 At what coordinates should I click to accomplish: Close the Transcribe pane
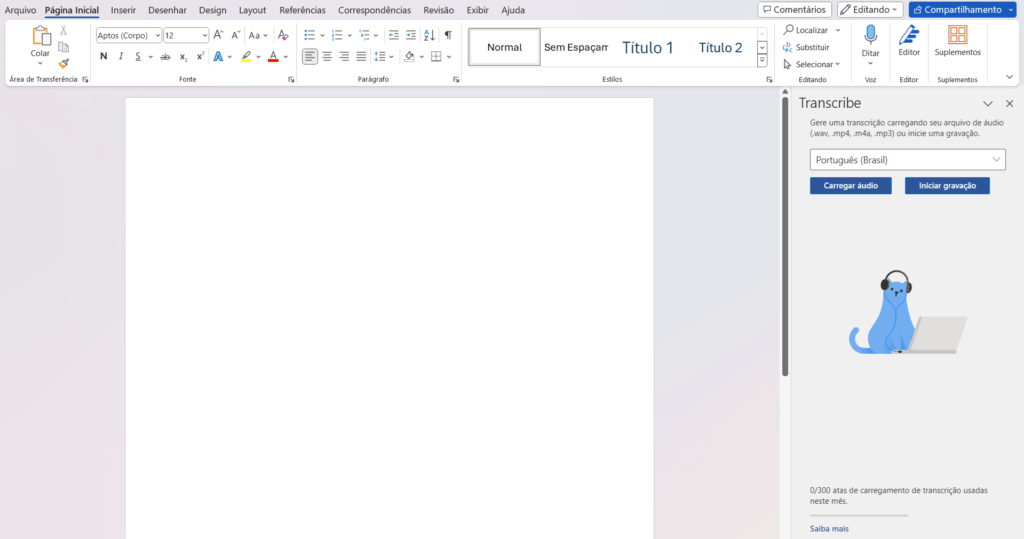pos(1010,104)
